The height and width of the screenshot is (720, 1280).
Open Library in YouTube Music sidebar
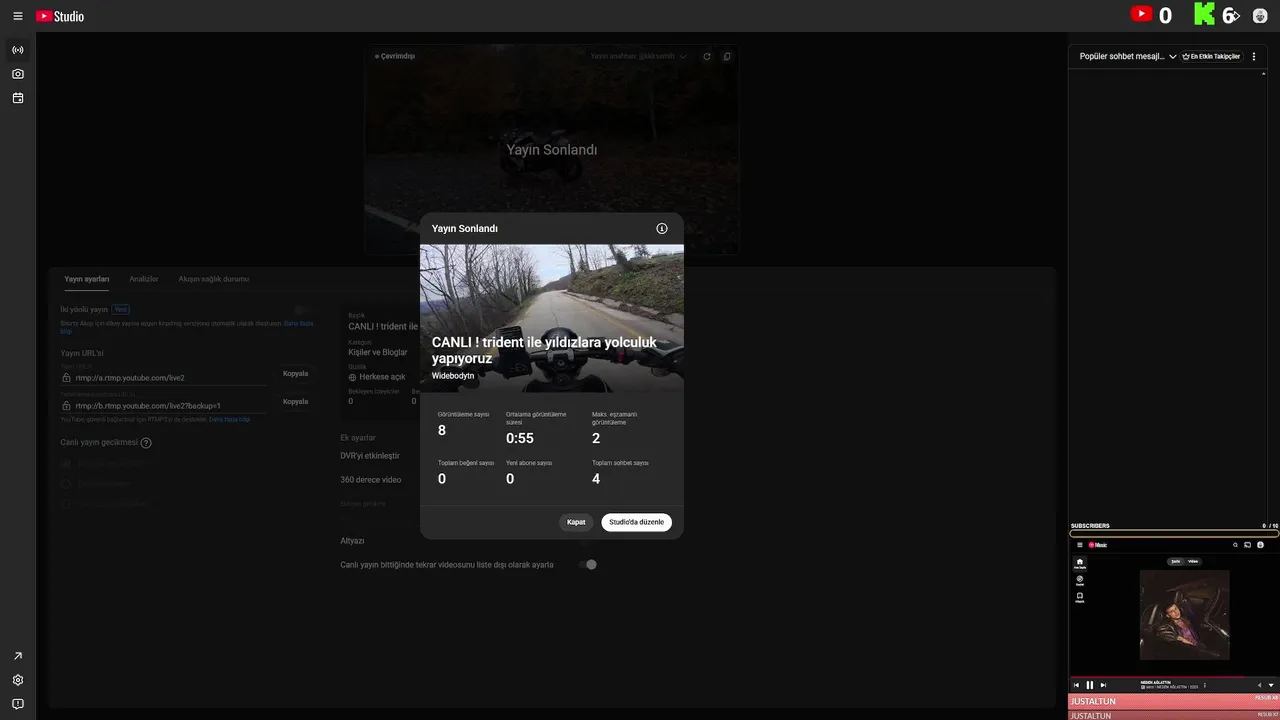pos(1080,598)
